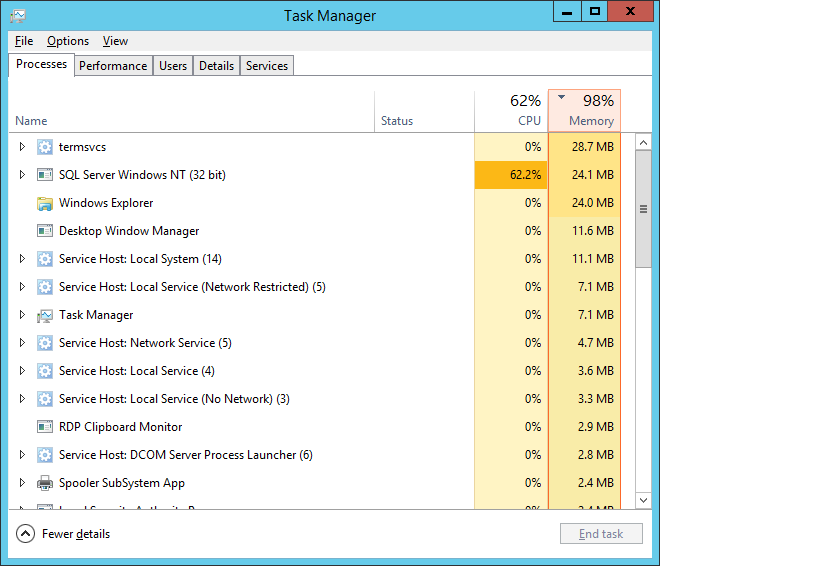
Task: Click the 4.7 MB memory value
Action: [x=595, y=343]
